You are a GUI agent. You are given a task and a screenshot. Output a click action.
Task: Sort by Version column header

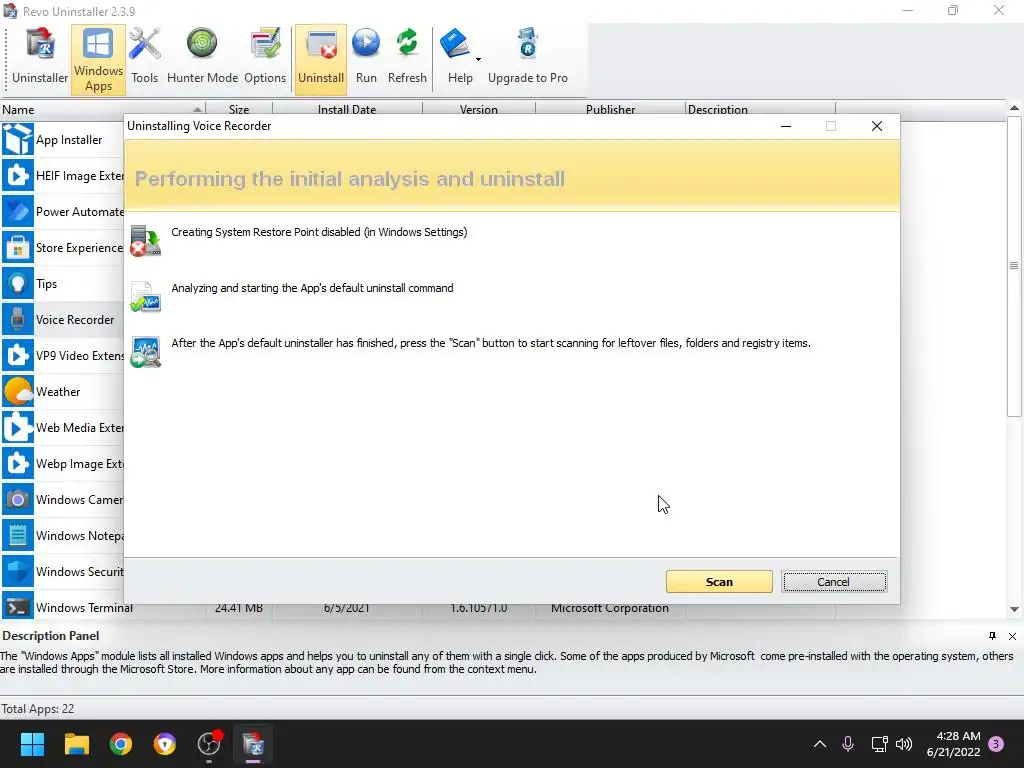(x=479, y=109)
